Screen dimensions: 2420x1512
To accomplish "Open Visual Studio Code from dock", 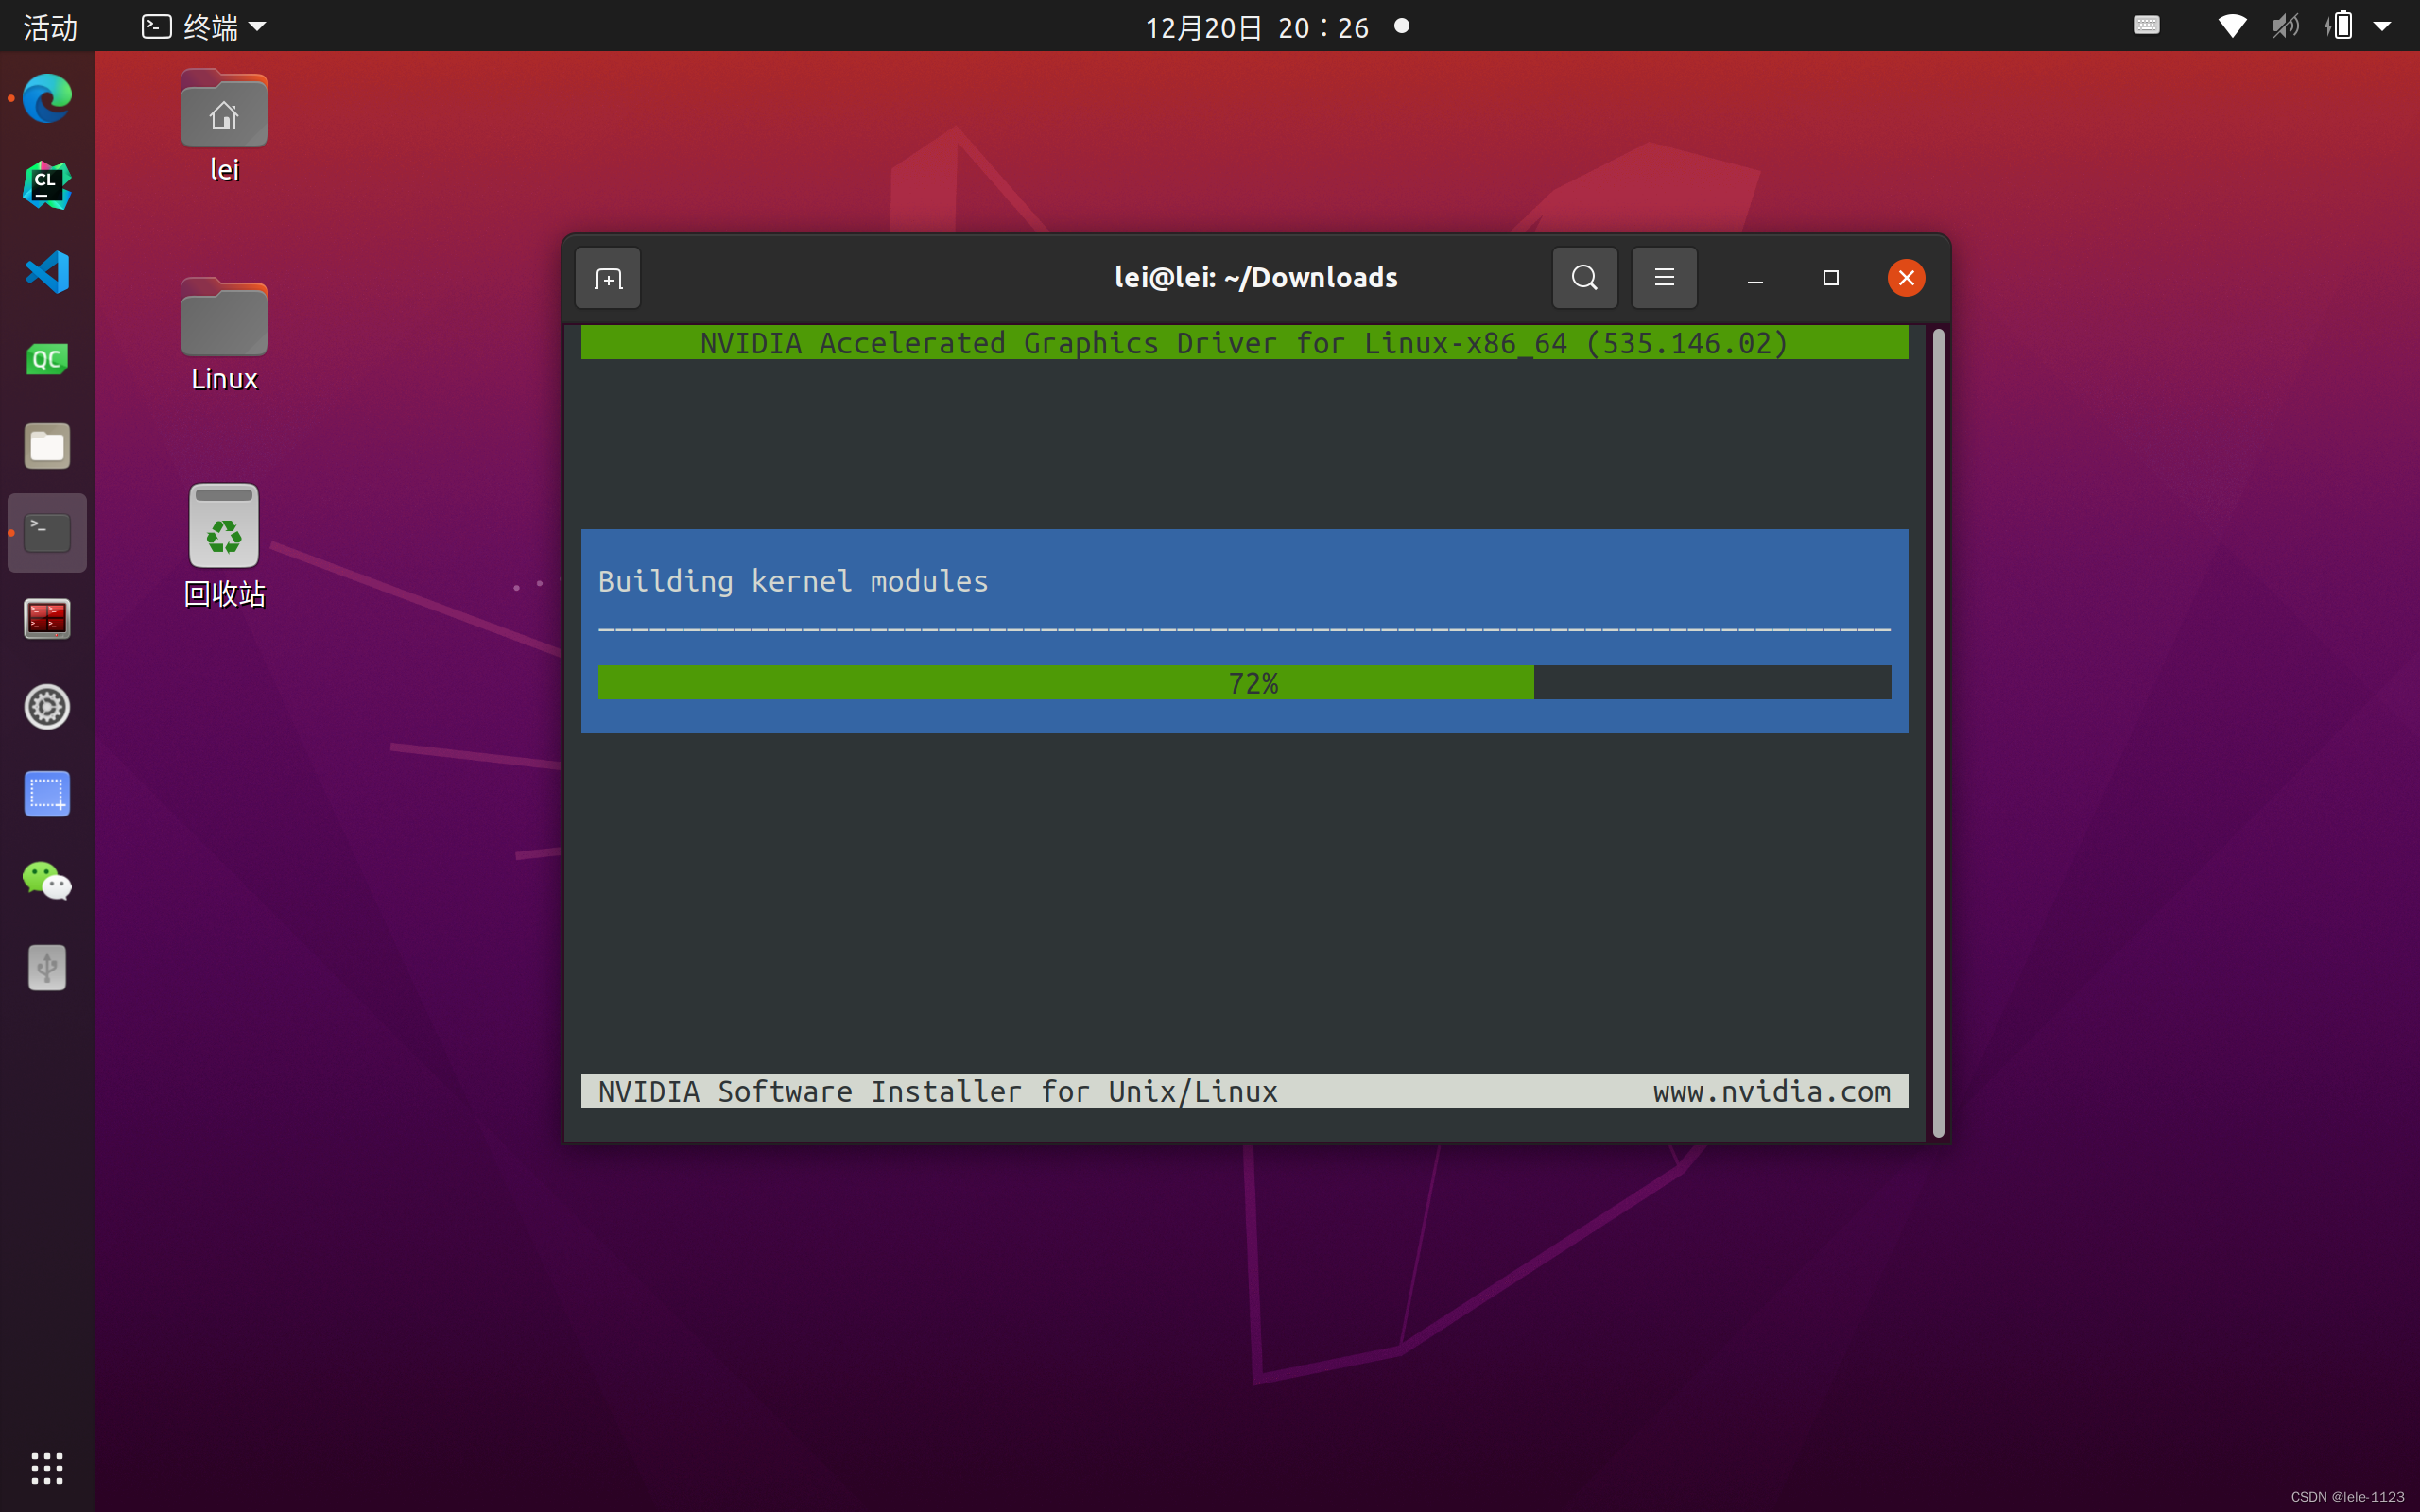I will [x=47, y=272].
